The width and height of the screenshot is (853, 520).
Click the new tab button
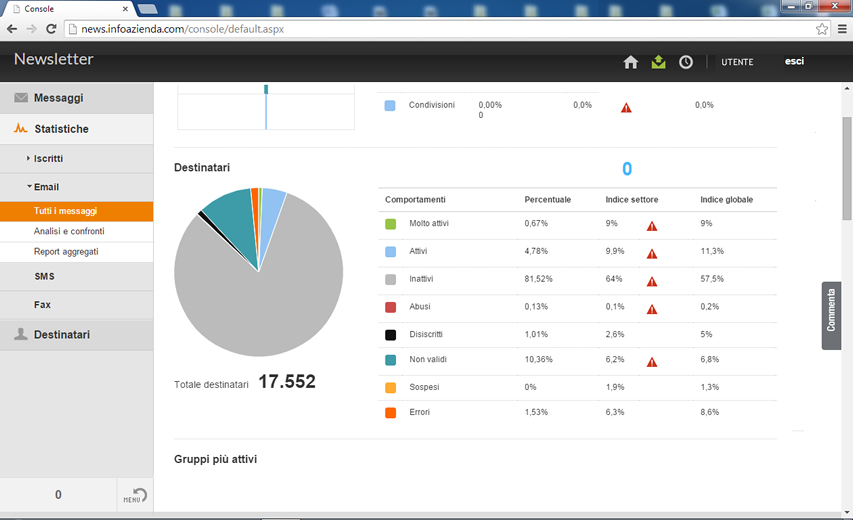pyautogui.click(x=147, y=9)
